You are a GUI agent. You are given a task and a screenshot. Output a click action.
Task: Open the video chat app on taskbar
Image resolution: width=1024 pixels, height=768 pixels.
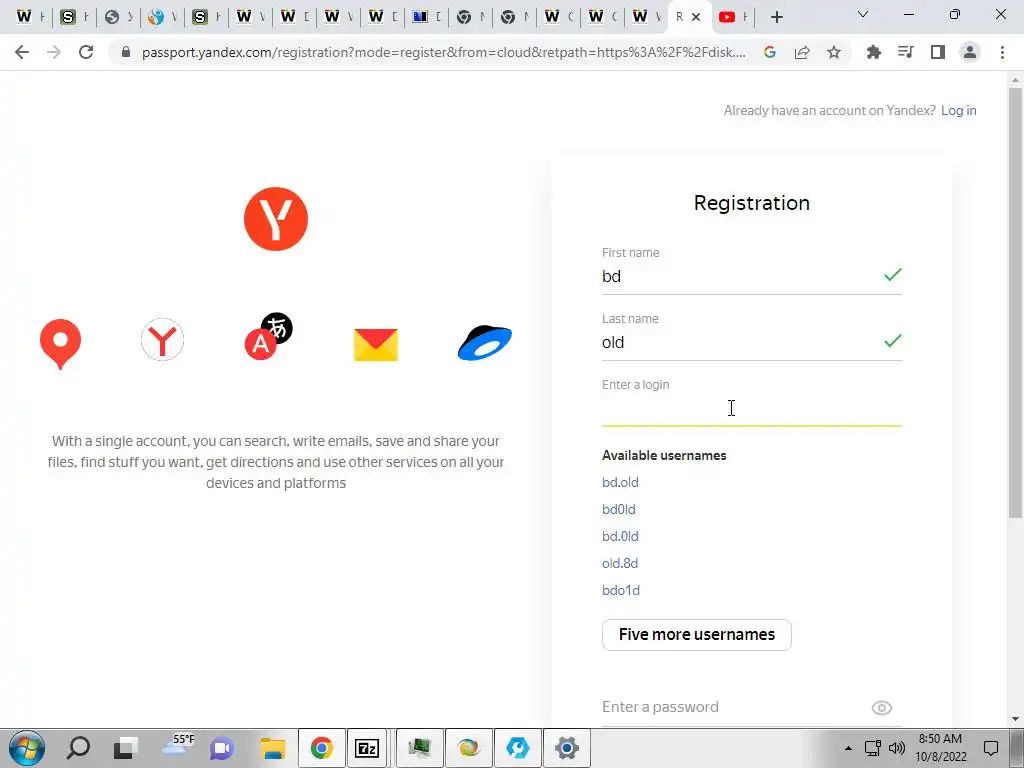click(222, 748)
